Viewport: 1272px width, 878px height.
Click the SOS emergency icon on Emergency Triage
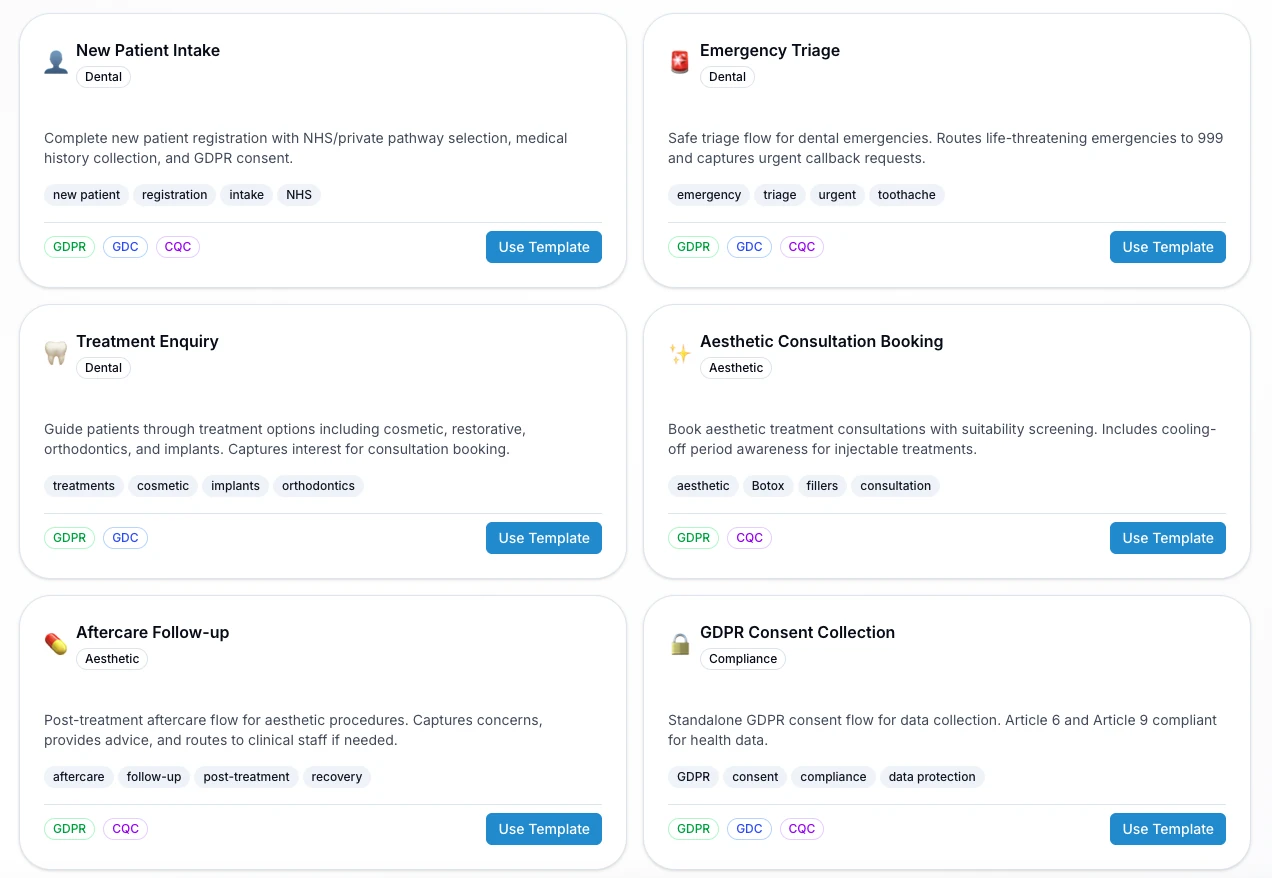pos(680,61)
